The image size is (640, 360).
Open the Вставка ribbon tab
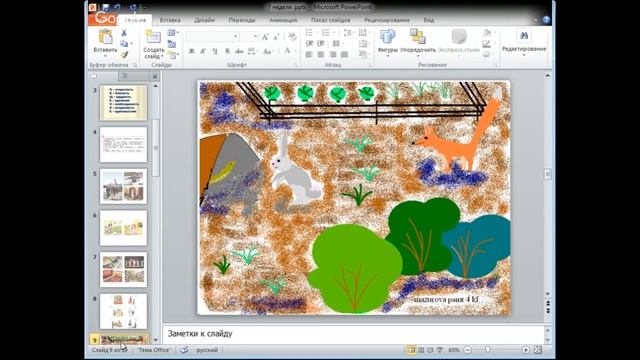tap(170, 20)
